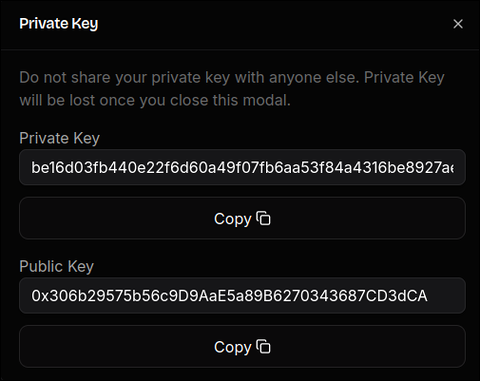
Task: Place the cursor after CD3dCA in Public Key
Action: pyautogui.click(x=430, y=296)
